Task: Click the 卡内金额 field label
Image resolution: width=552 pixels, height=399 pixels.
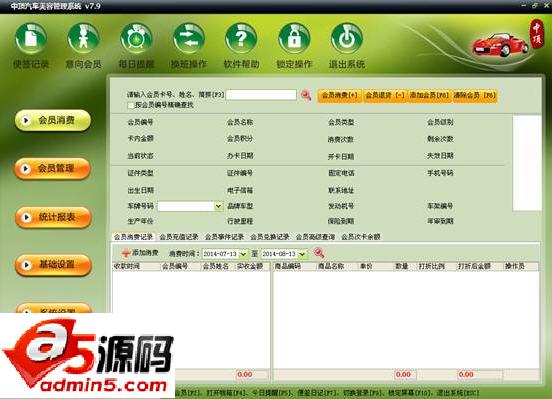Action: pos(140,139)
